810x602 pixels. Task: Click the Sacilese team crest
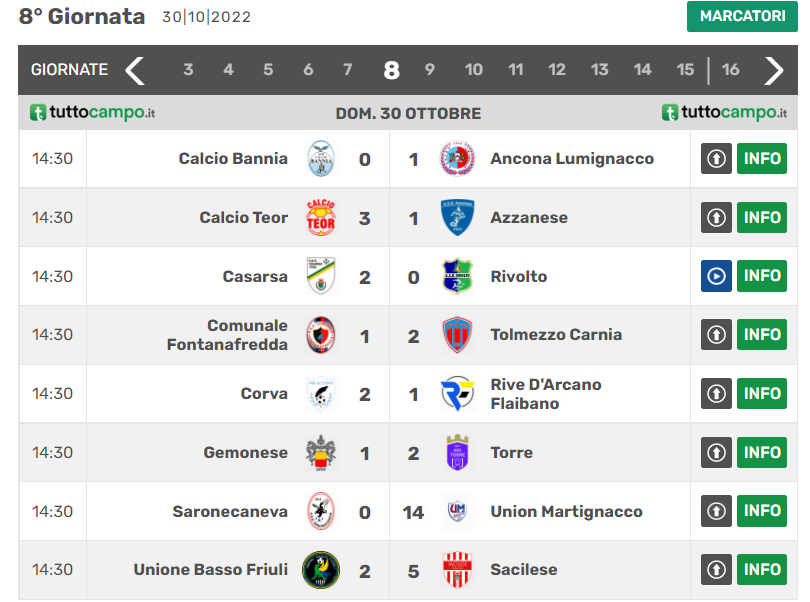pos(457,570)
